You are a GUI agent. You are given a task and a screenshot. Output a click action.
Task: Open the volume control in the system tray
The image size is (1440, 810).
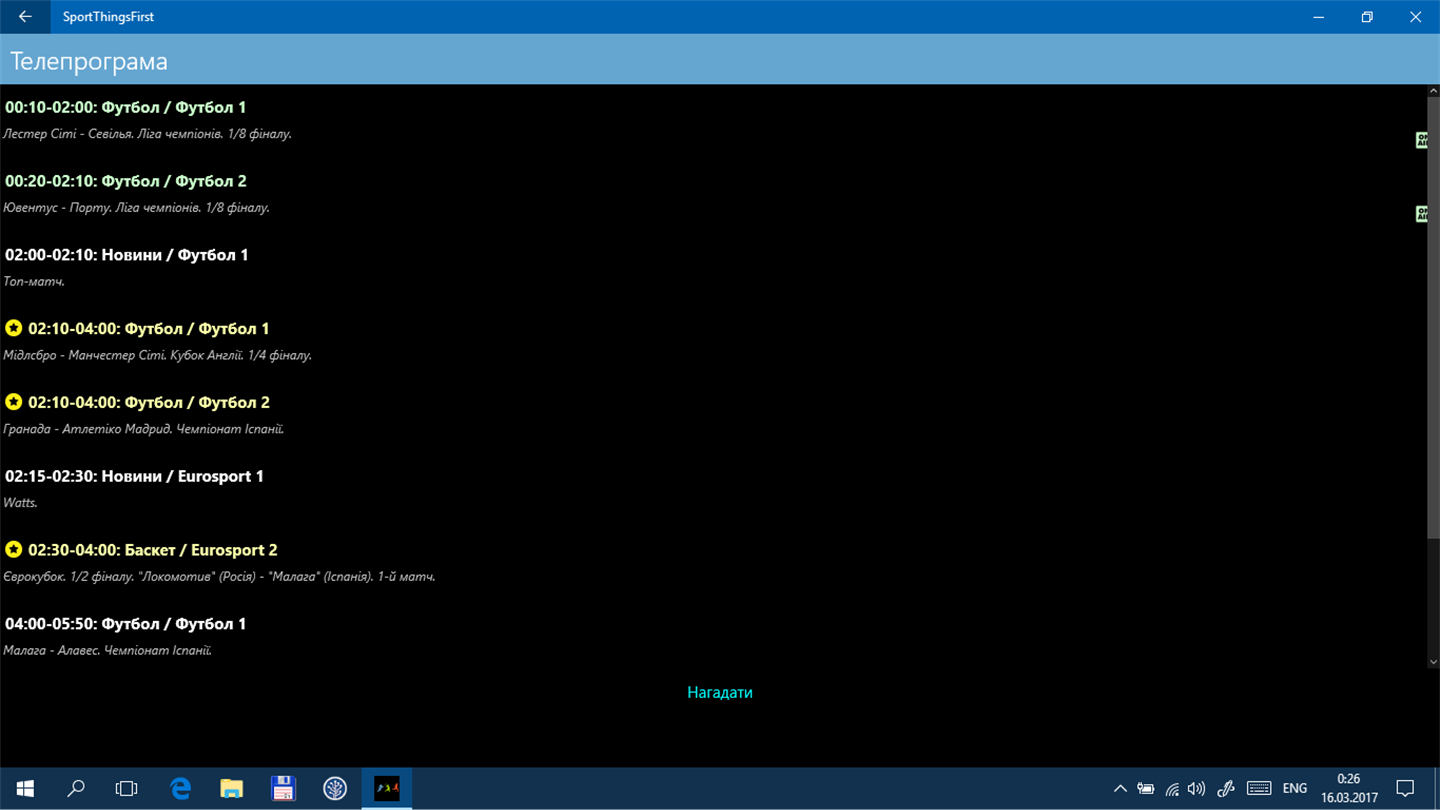(1196, 789)
